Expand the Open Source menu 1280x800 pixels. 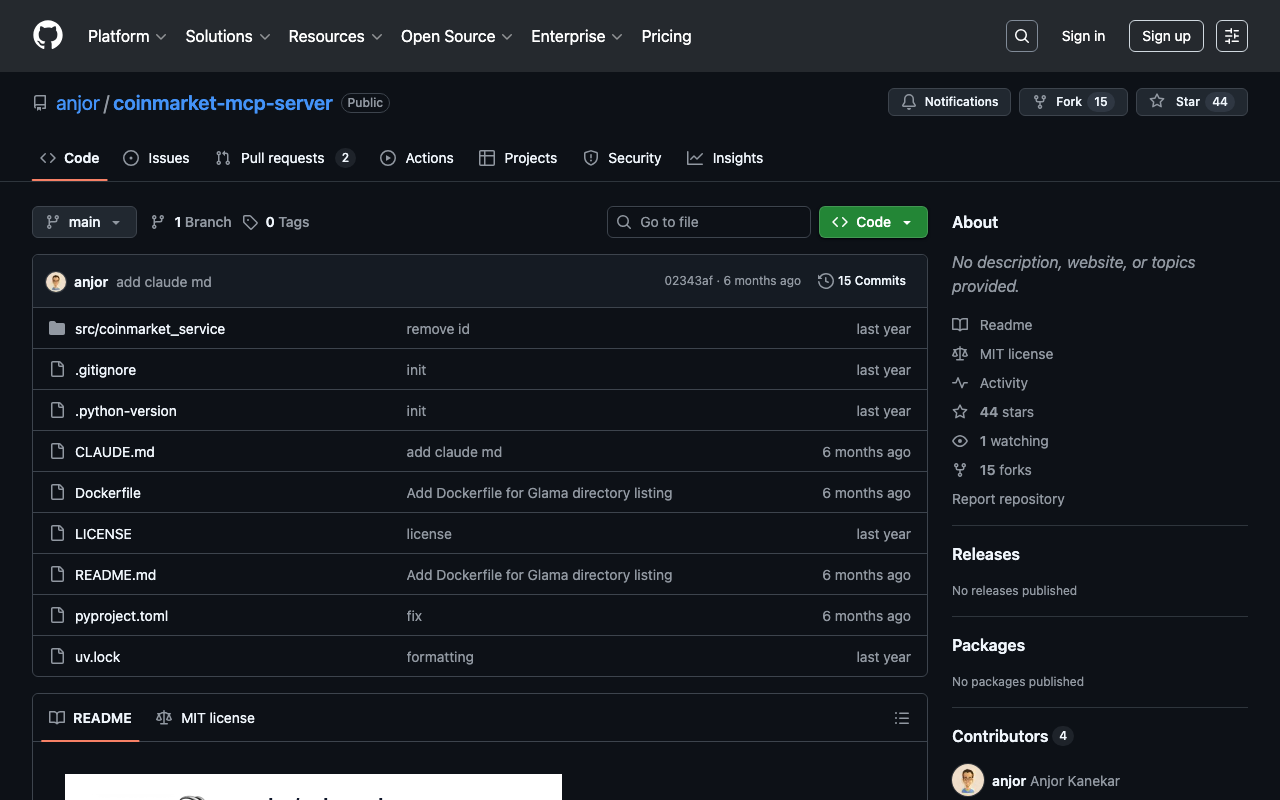pos(456,36)
